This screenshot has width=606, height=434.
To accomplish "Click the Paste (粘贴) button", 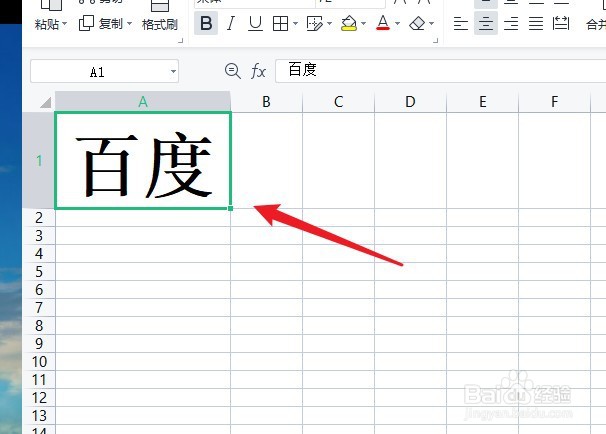I will click(47, 24).
